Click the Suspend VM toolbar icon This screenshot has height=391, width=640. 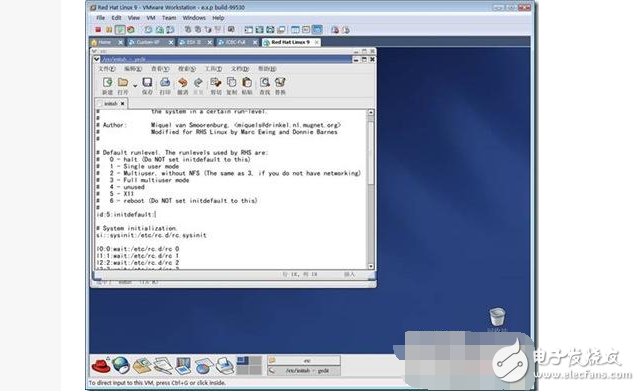pos(109,30)
